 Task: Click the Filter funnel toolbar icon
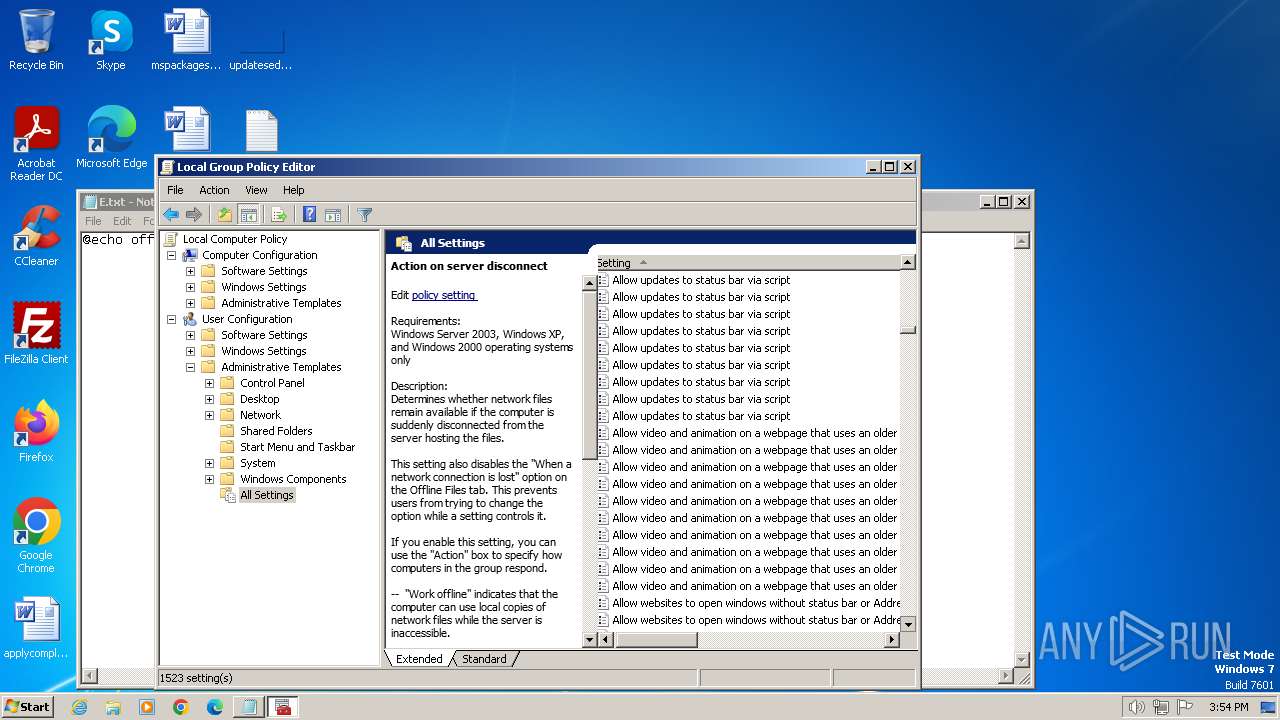click(364, 215)
